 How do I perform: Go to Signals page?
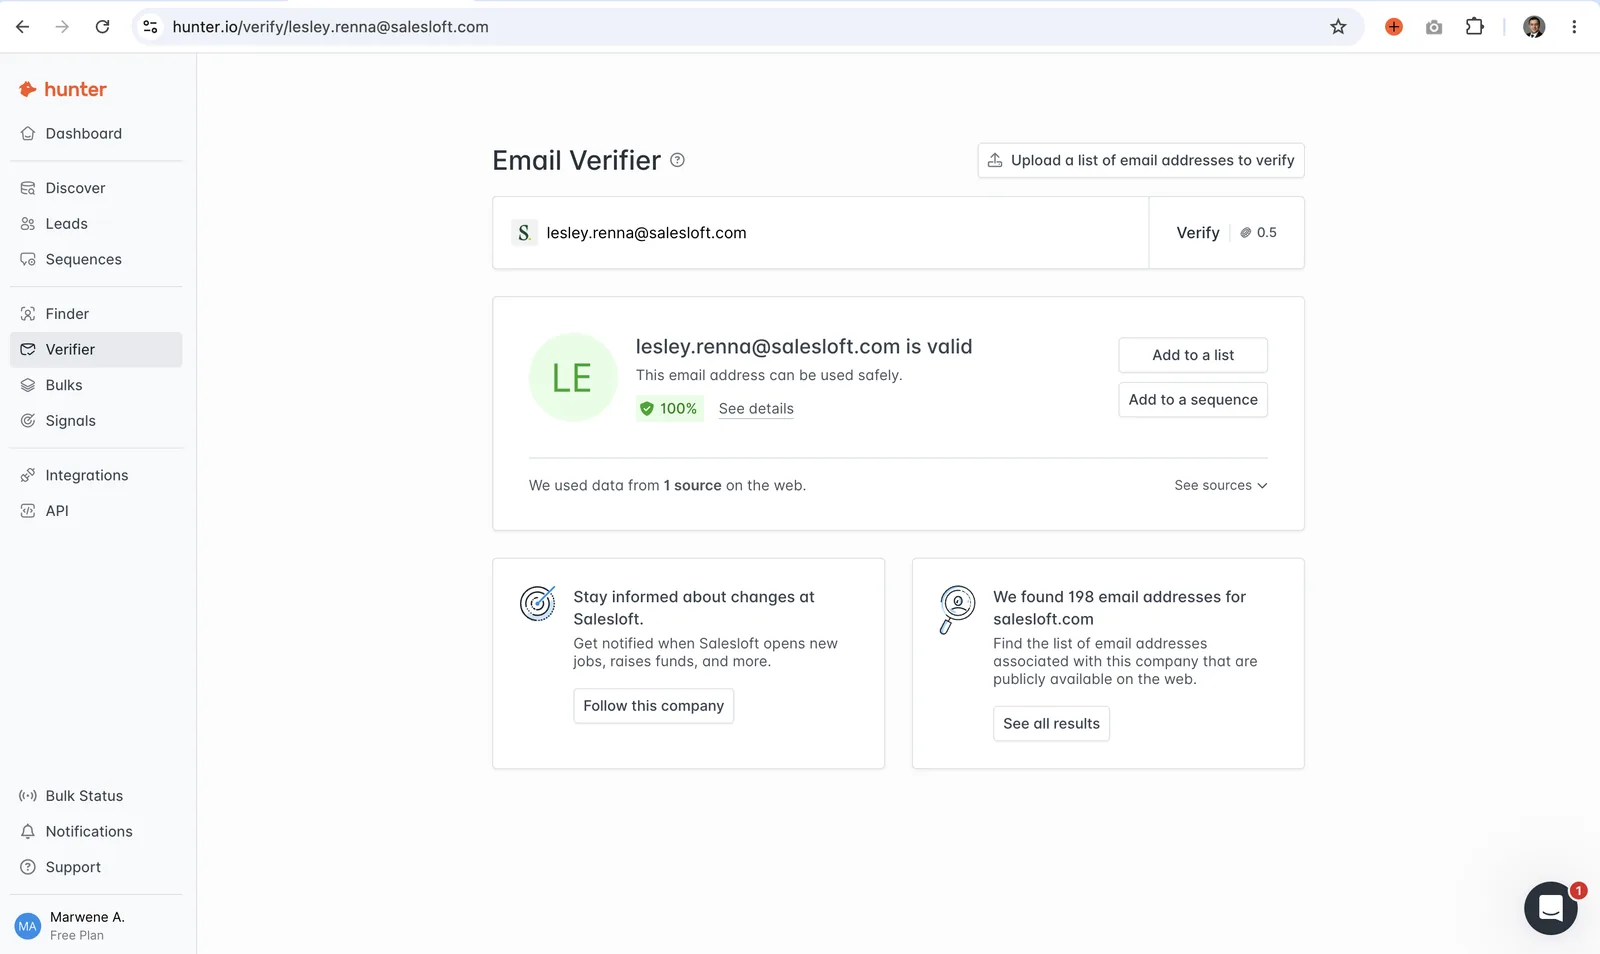tap(96, 421)
